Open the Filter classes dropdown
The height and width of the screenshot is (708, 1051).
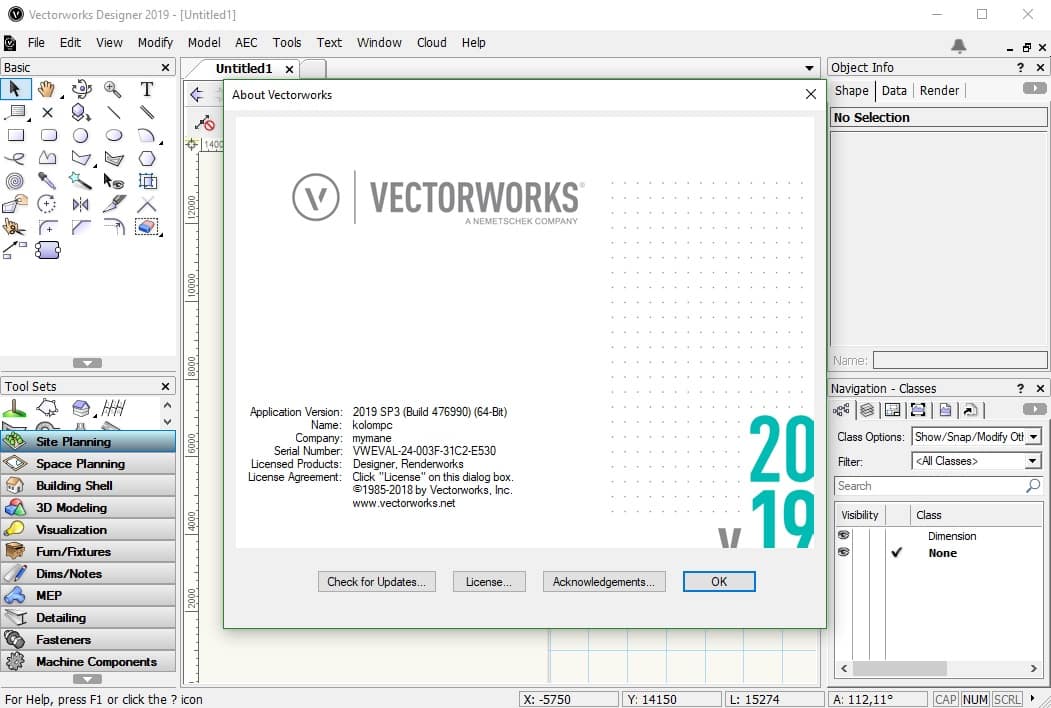1033,461
